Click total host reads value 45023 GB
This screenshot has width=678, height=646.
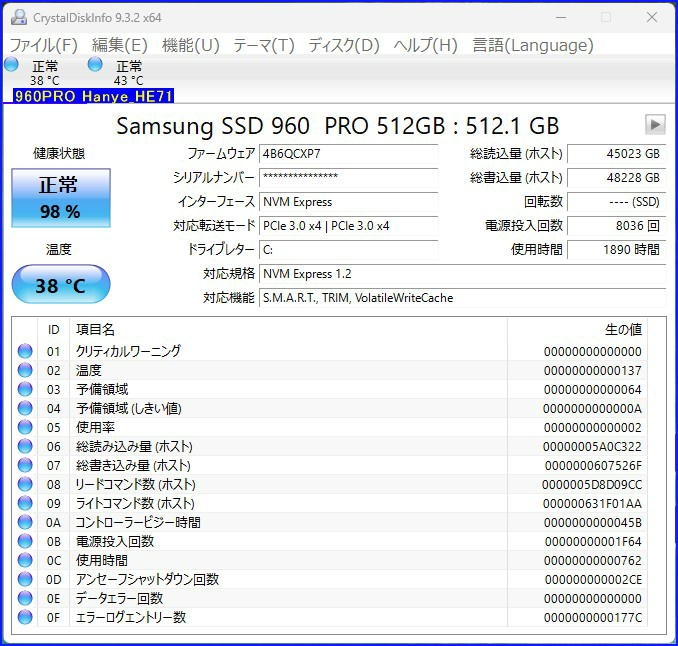(x=616, y=154)
